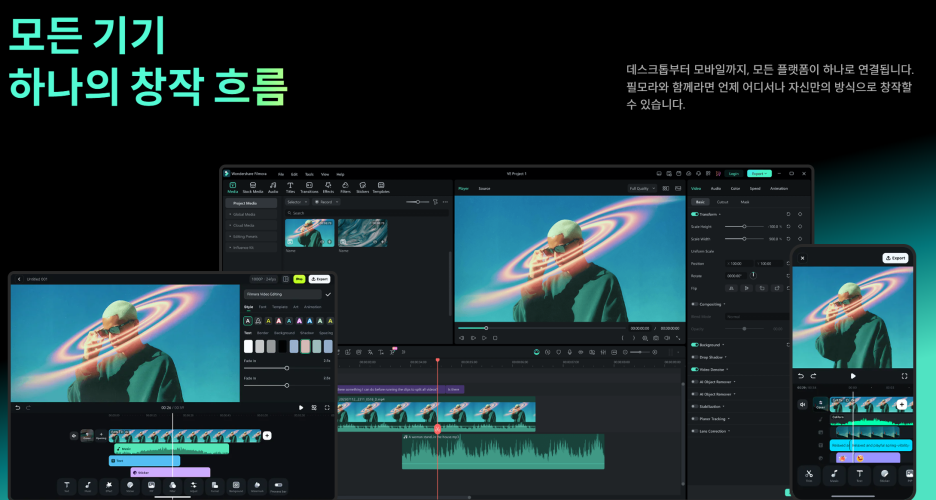
Task: Switch to the Color tab in properties panel
Action: [735, 189]
